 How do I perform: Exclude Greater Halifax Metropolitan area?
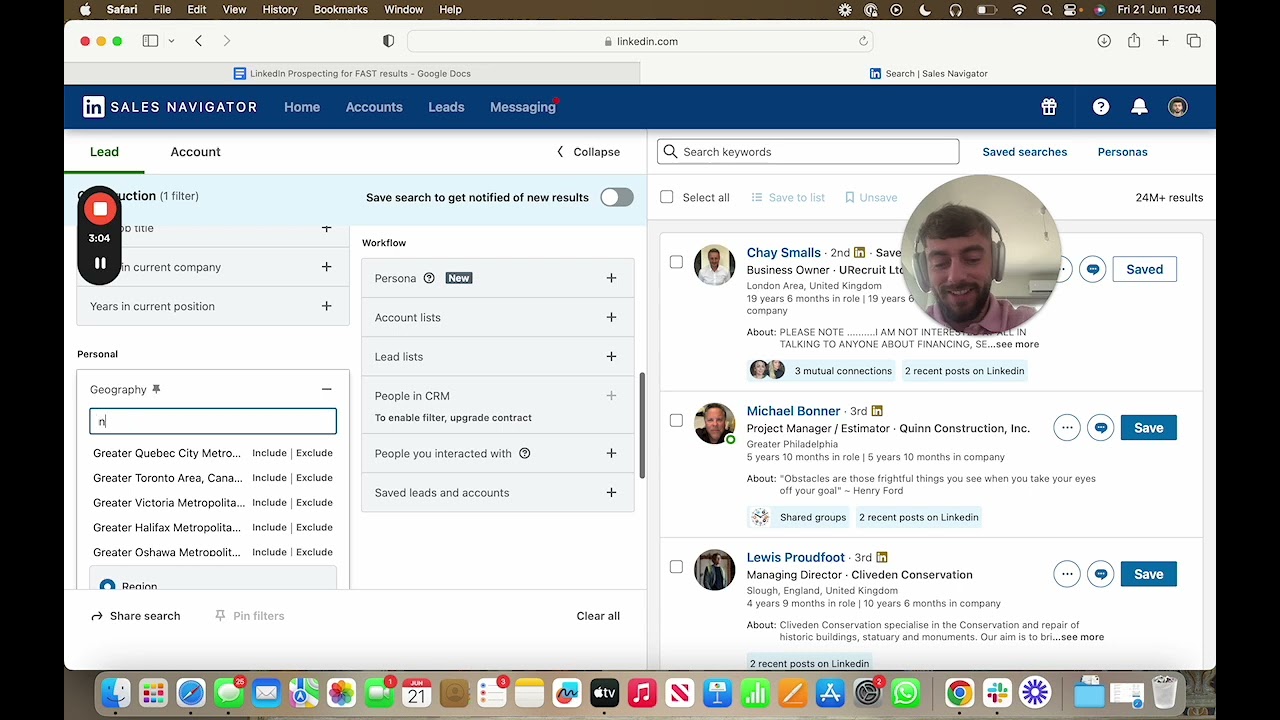coord(315,527)
